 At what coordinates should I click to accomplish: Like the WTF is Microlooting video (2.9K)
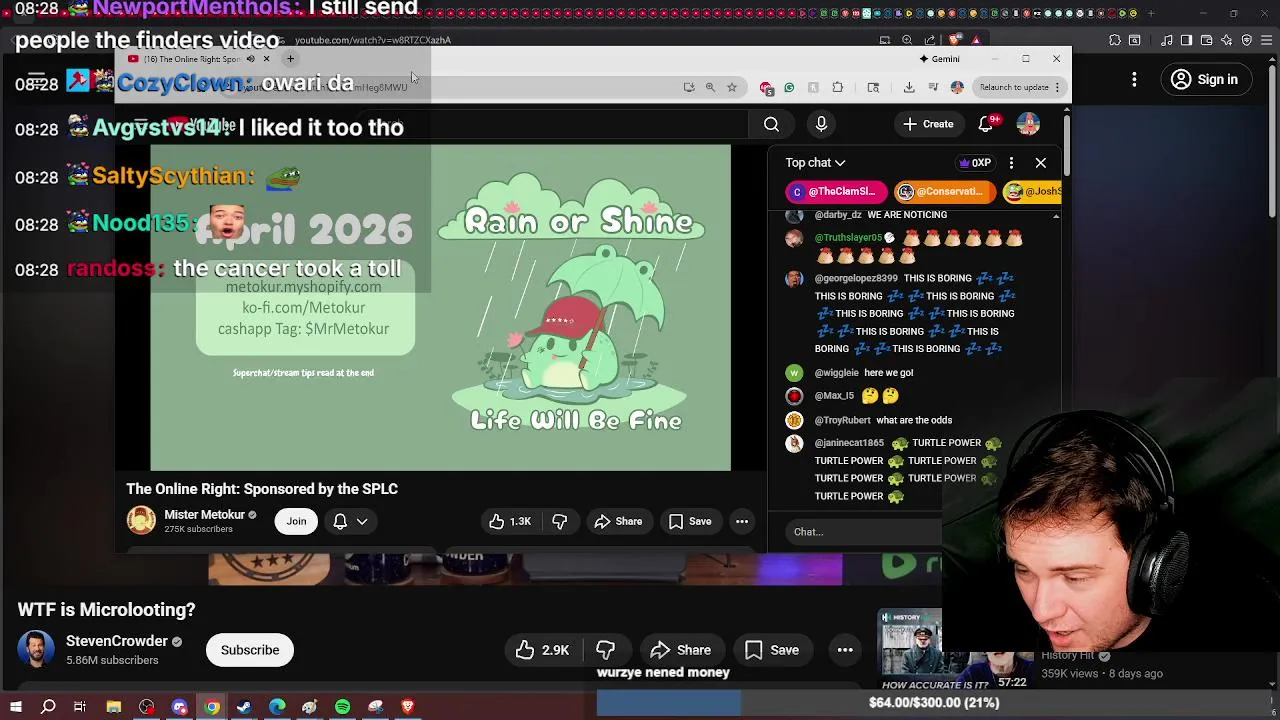(541, 650)
